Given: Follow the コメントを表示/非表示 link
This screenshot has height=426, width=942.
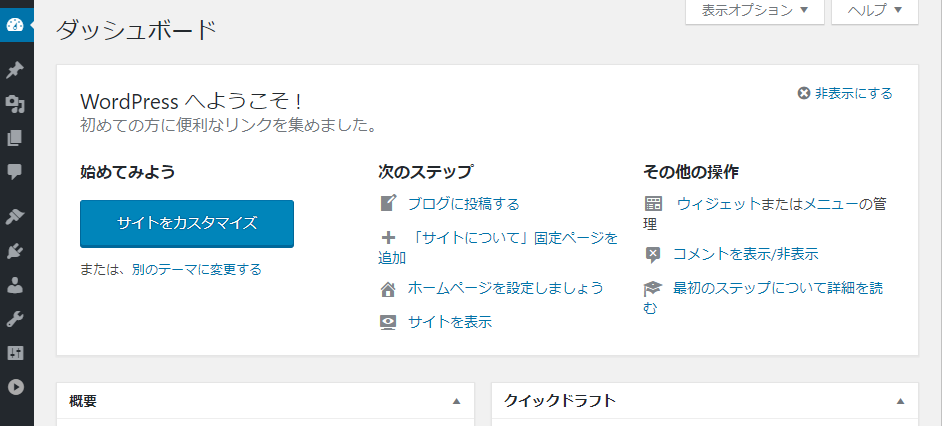Looking at the screenshot, I should coord(746,254).
